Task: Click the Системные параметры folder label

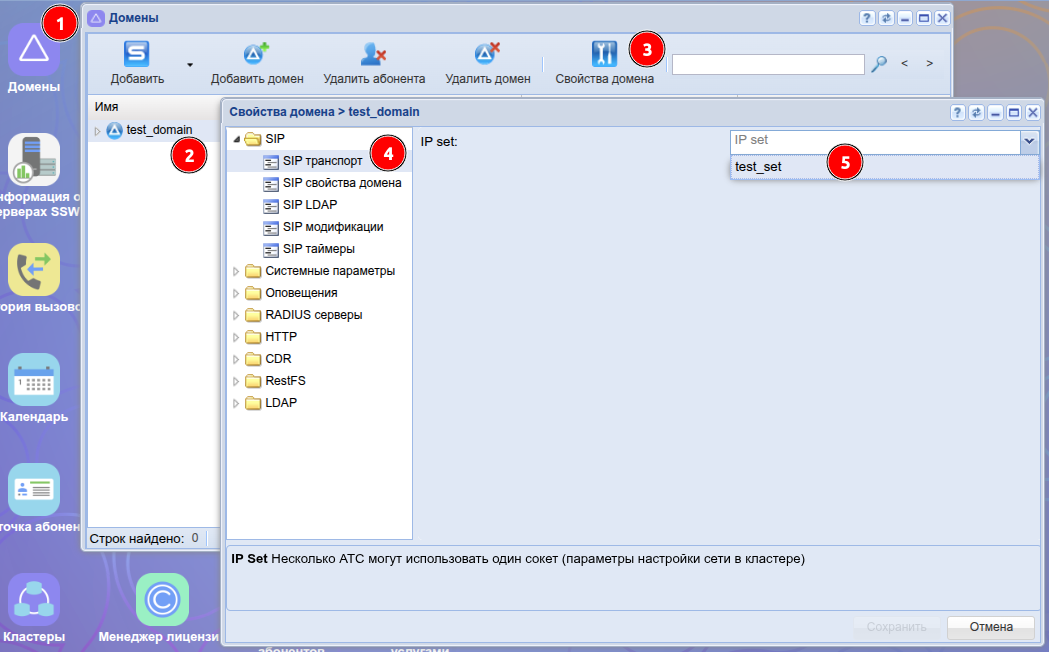Action: pyautogui.click(x=330, y=271)
